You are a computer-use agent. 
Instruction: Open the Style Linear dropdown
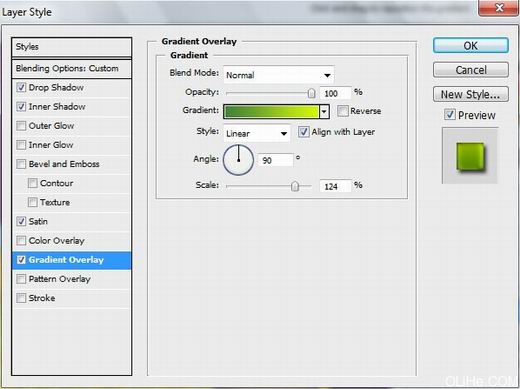(257, 133)
